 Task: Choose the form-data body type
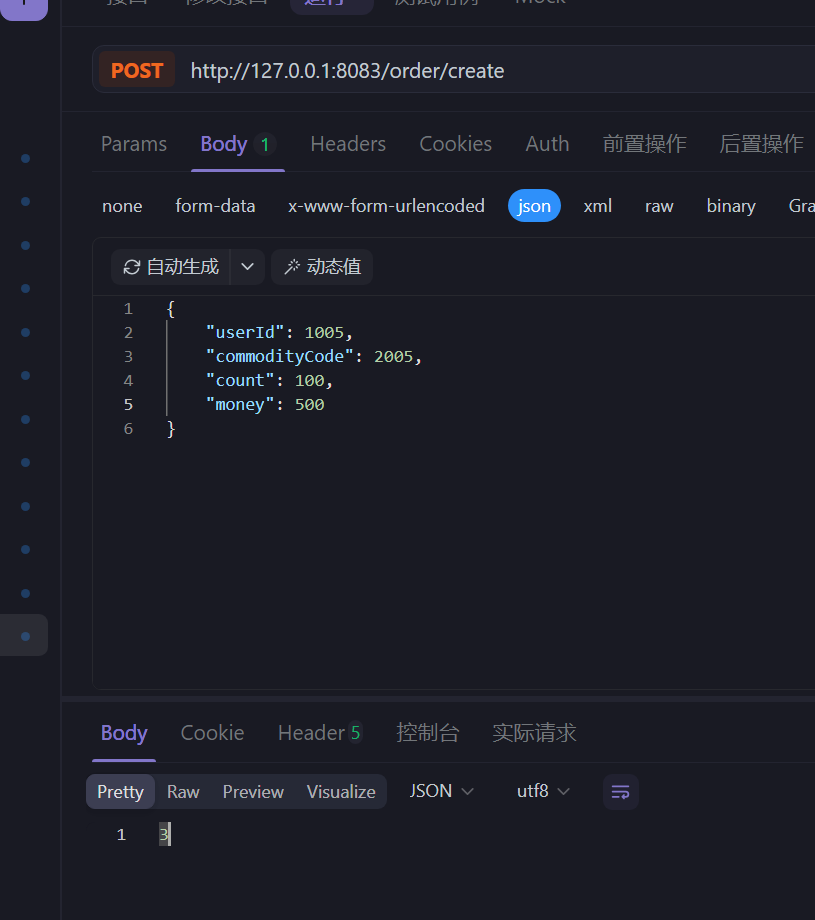click(215, 206)
